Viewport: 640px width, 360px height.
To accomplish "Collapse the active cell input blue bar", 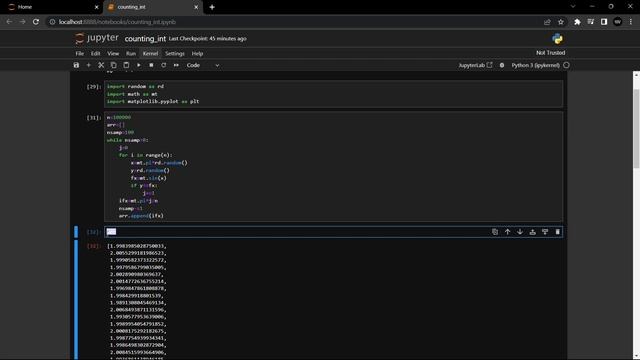I will click(x=76, y=232).
